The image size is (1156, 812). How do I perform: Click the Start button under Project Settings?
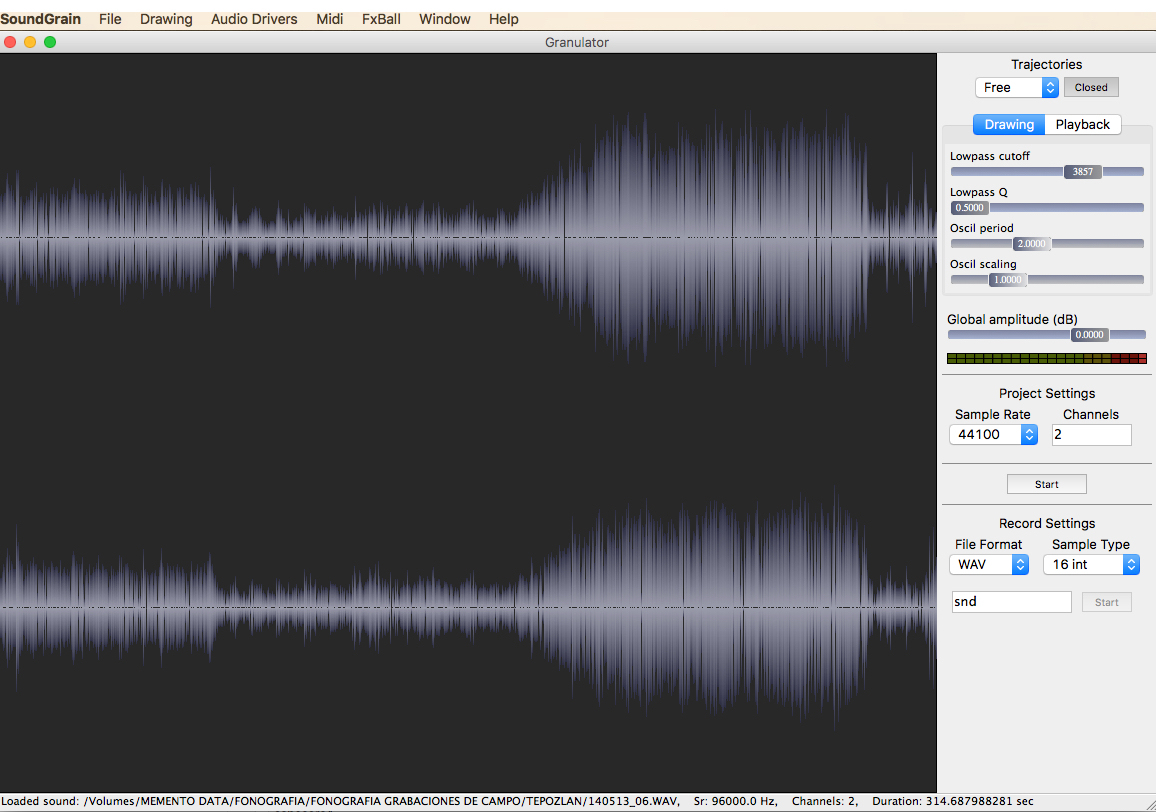coord(1046,484)
